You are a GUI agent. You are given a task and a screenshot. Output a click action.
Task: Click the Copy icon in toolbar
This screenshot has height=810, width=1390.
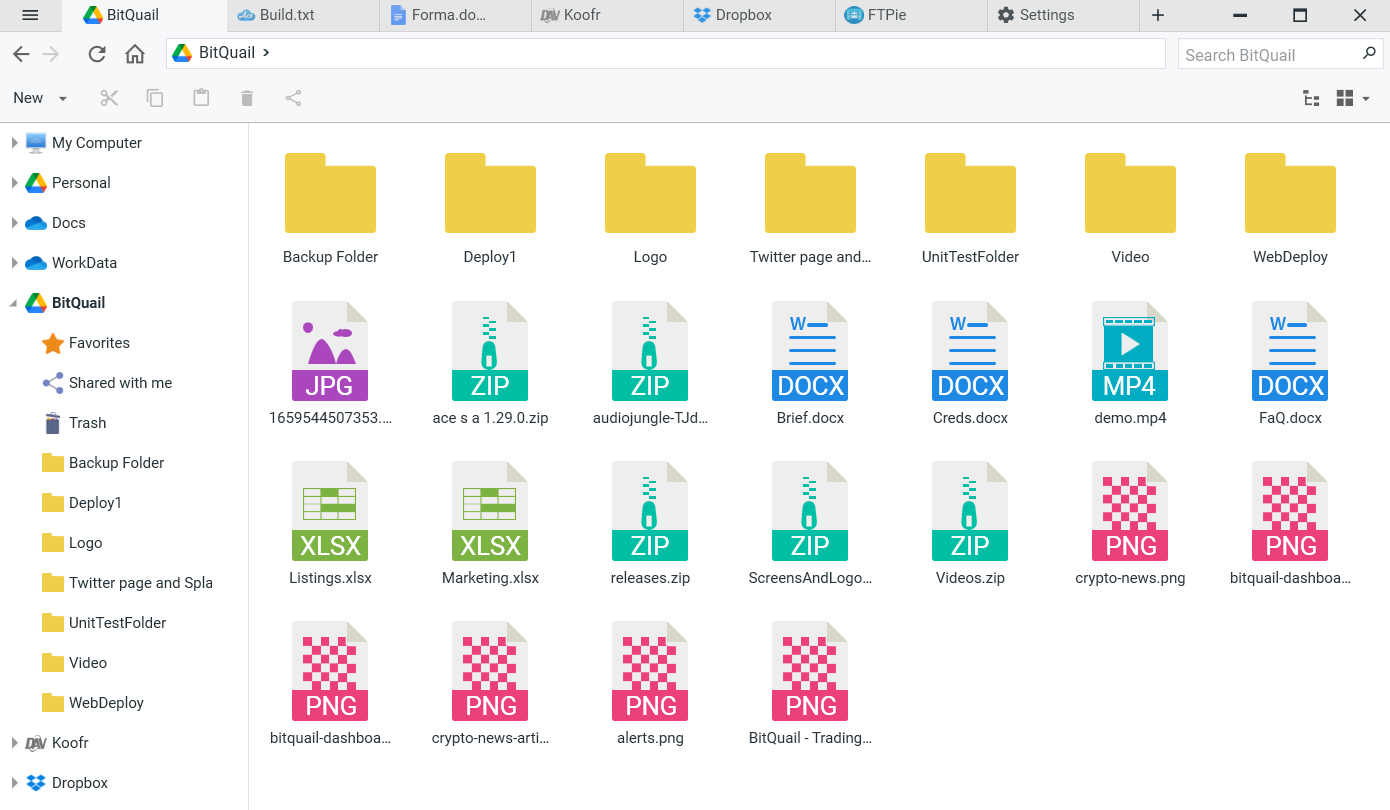[x=155, y=98]
